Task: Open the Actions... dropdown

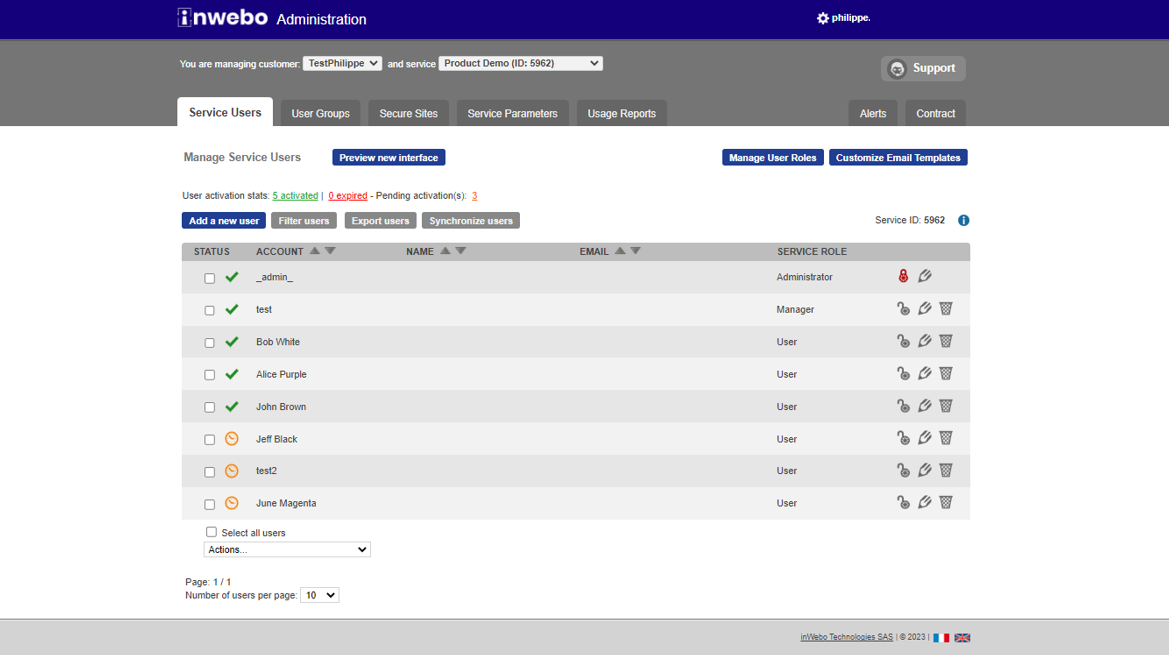Action: (x=287, y=549)
